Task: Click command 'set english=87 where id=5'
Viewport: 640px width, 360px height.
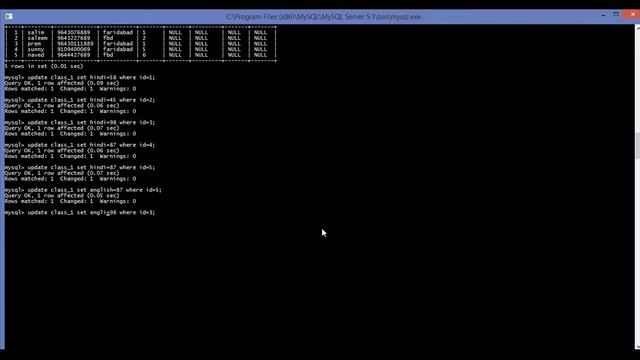Action: (119, 190)
